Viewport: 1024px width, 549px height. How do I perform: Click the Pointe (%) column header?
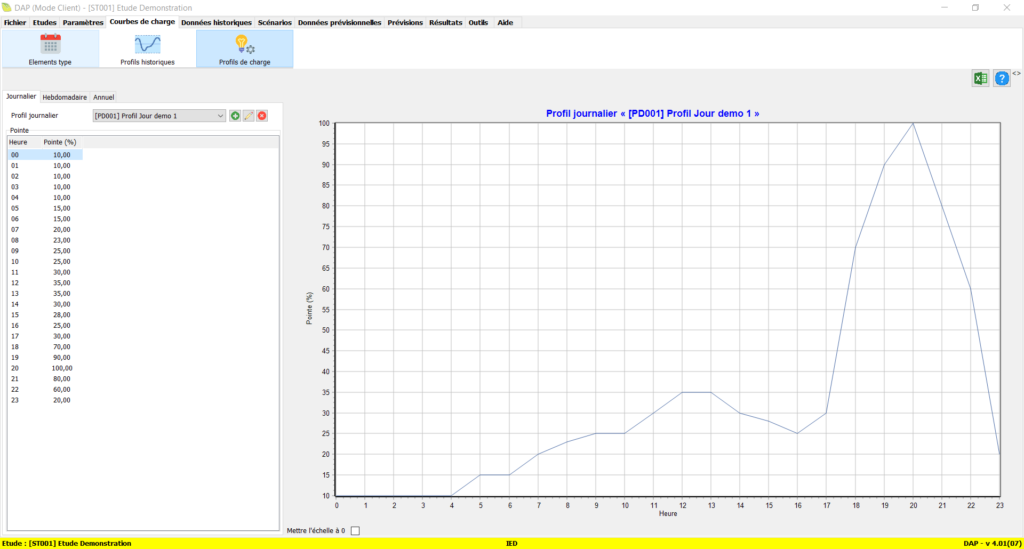[61, 143]
